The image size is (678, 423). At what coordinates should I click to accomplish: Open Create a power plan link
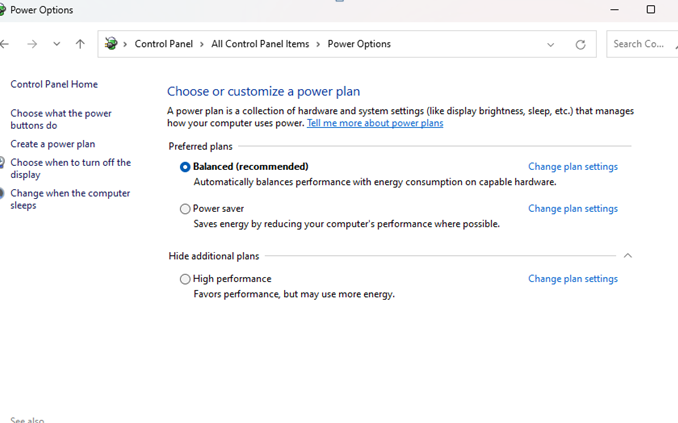pos(52,144)
